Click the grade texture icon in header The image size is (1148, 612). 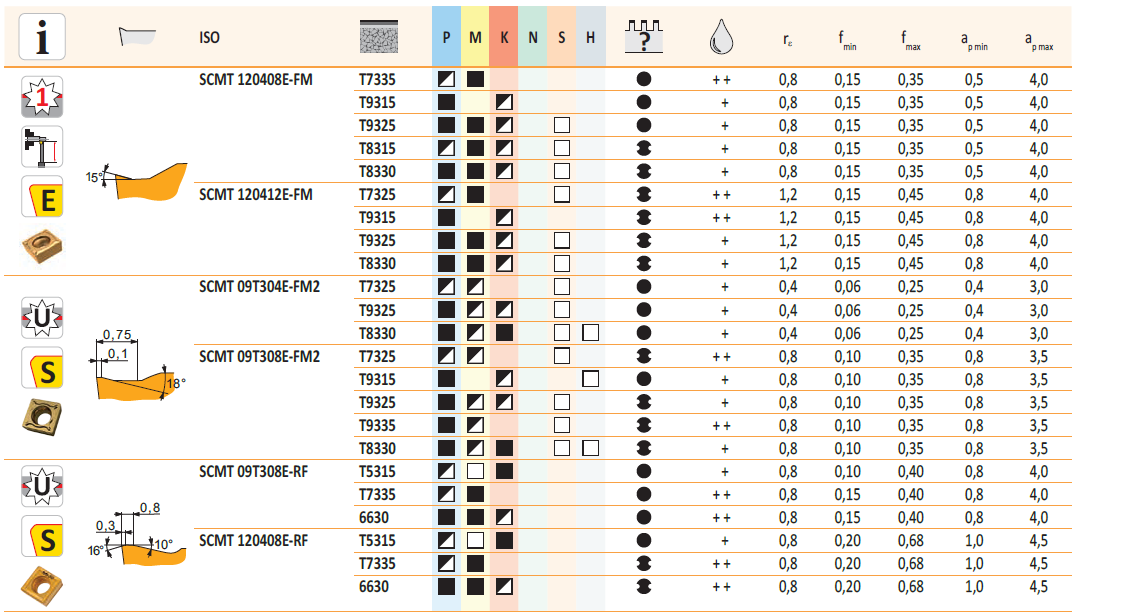pyautogui.click(x=380, y=38)
